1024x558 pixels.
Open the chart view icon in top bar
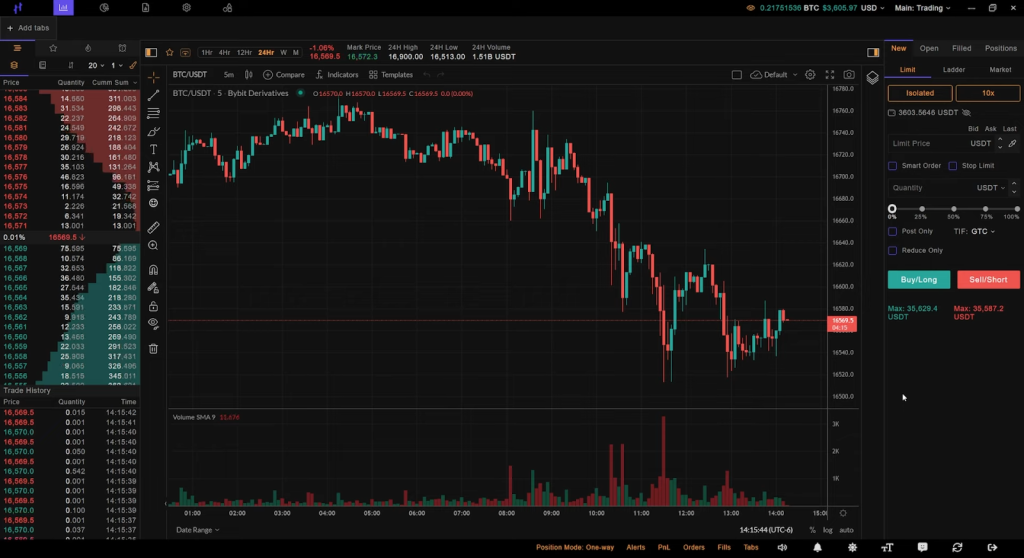63,8
